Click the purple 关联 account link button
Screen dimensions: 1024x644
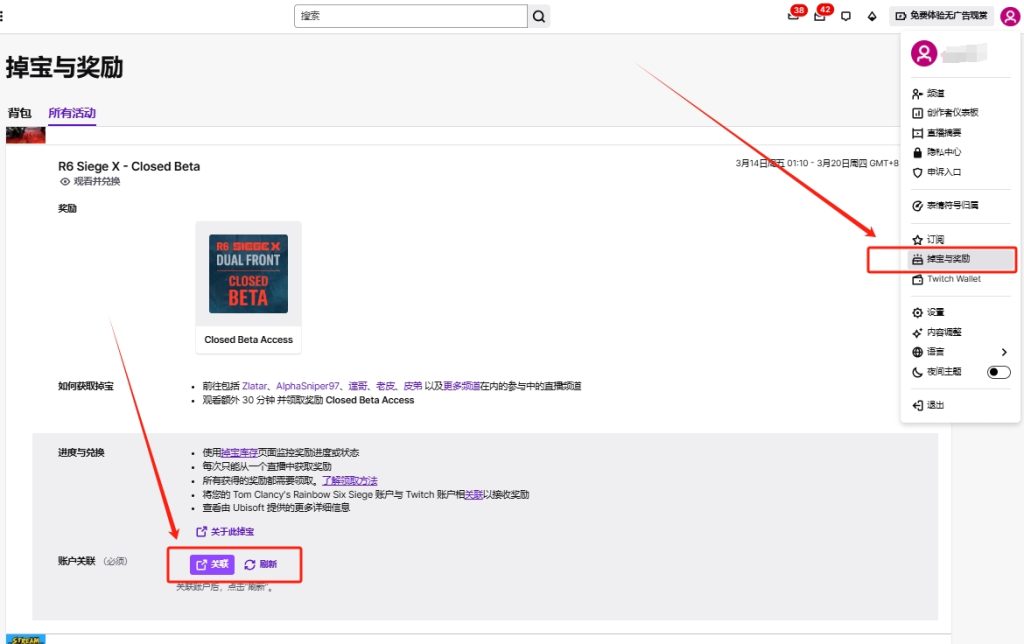(x=212, y=564)
